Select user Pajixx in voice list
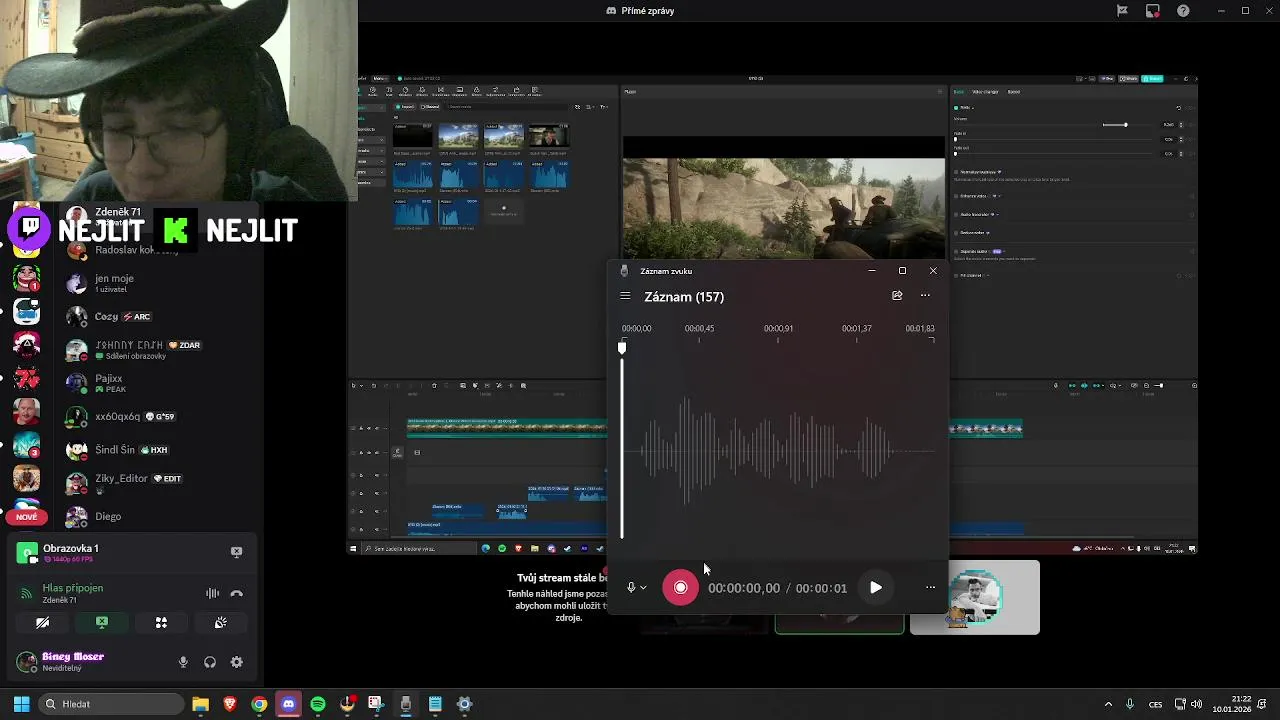Viewport: 1280px width, 720px height. tap(109, 383)
